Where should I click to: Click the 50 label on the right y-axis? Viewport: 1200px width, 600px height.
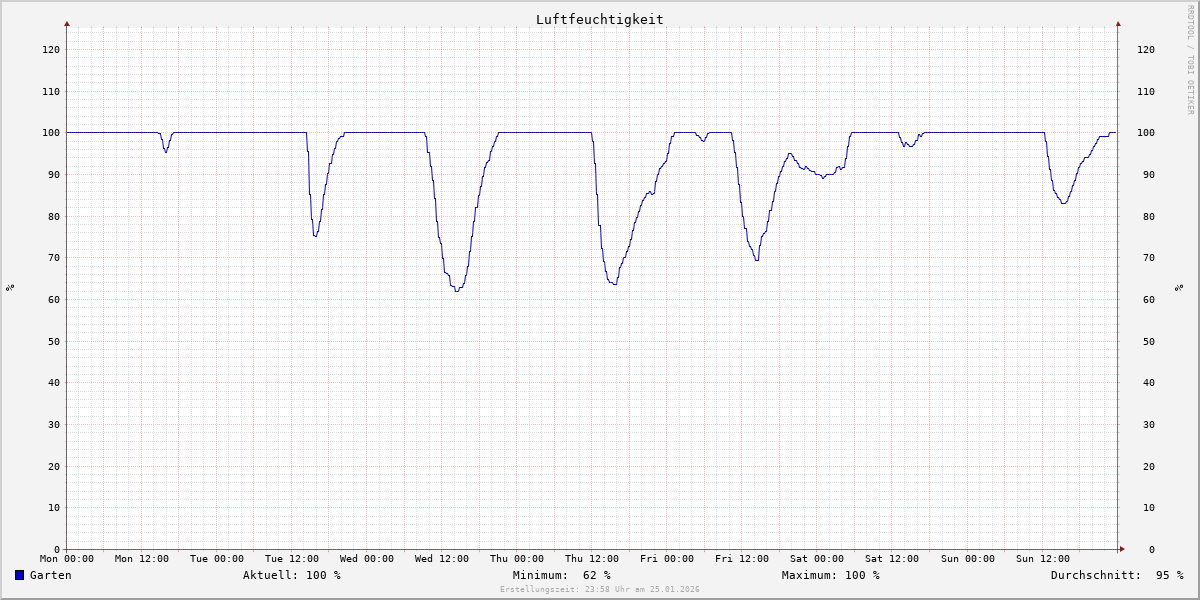click(1145, 341)
